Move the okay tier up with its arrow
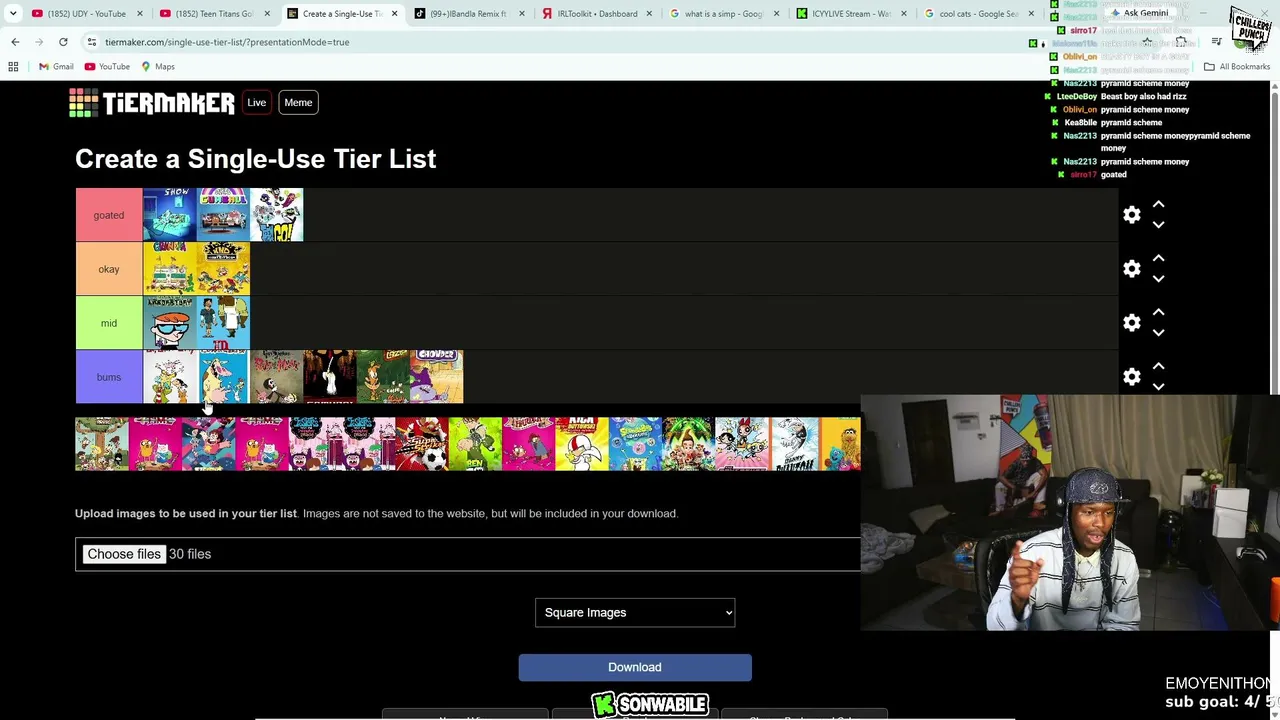 1158,258
